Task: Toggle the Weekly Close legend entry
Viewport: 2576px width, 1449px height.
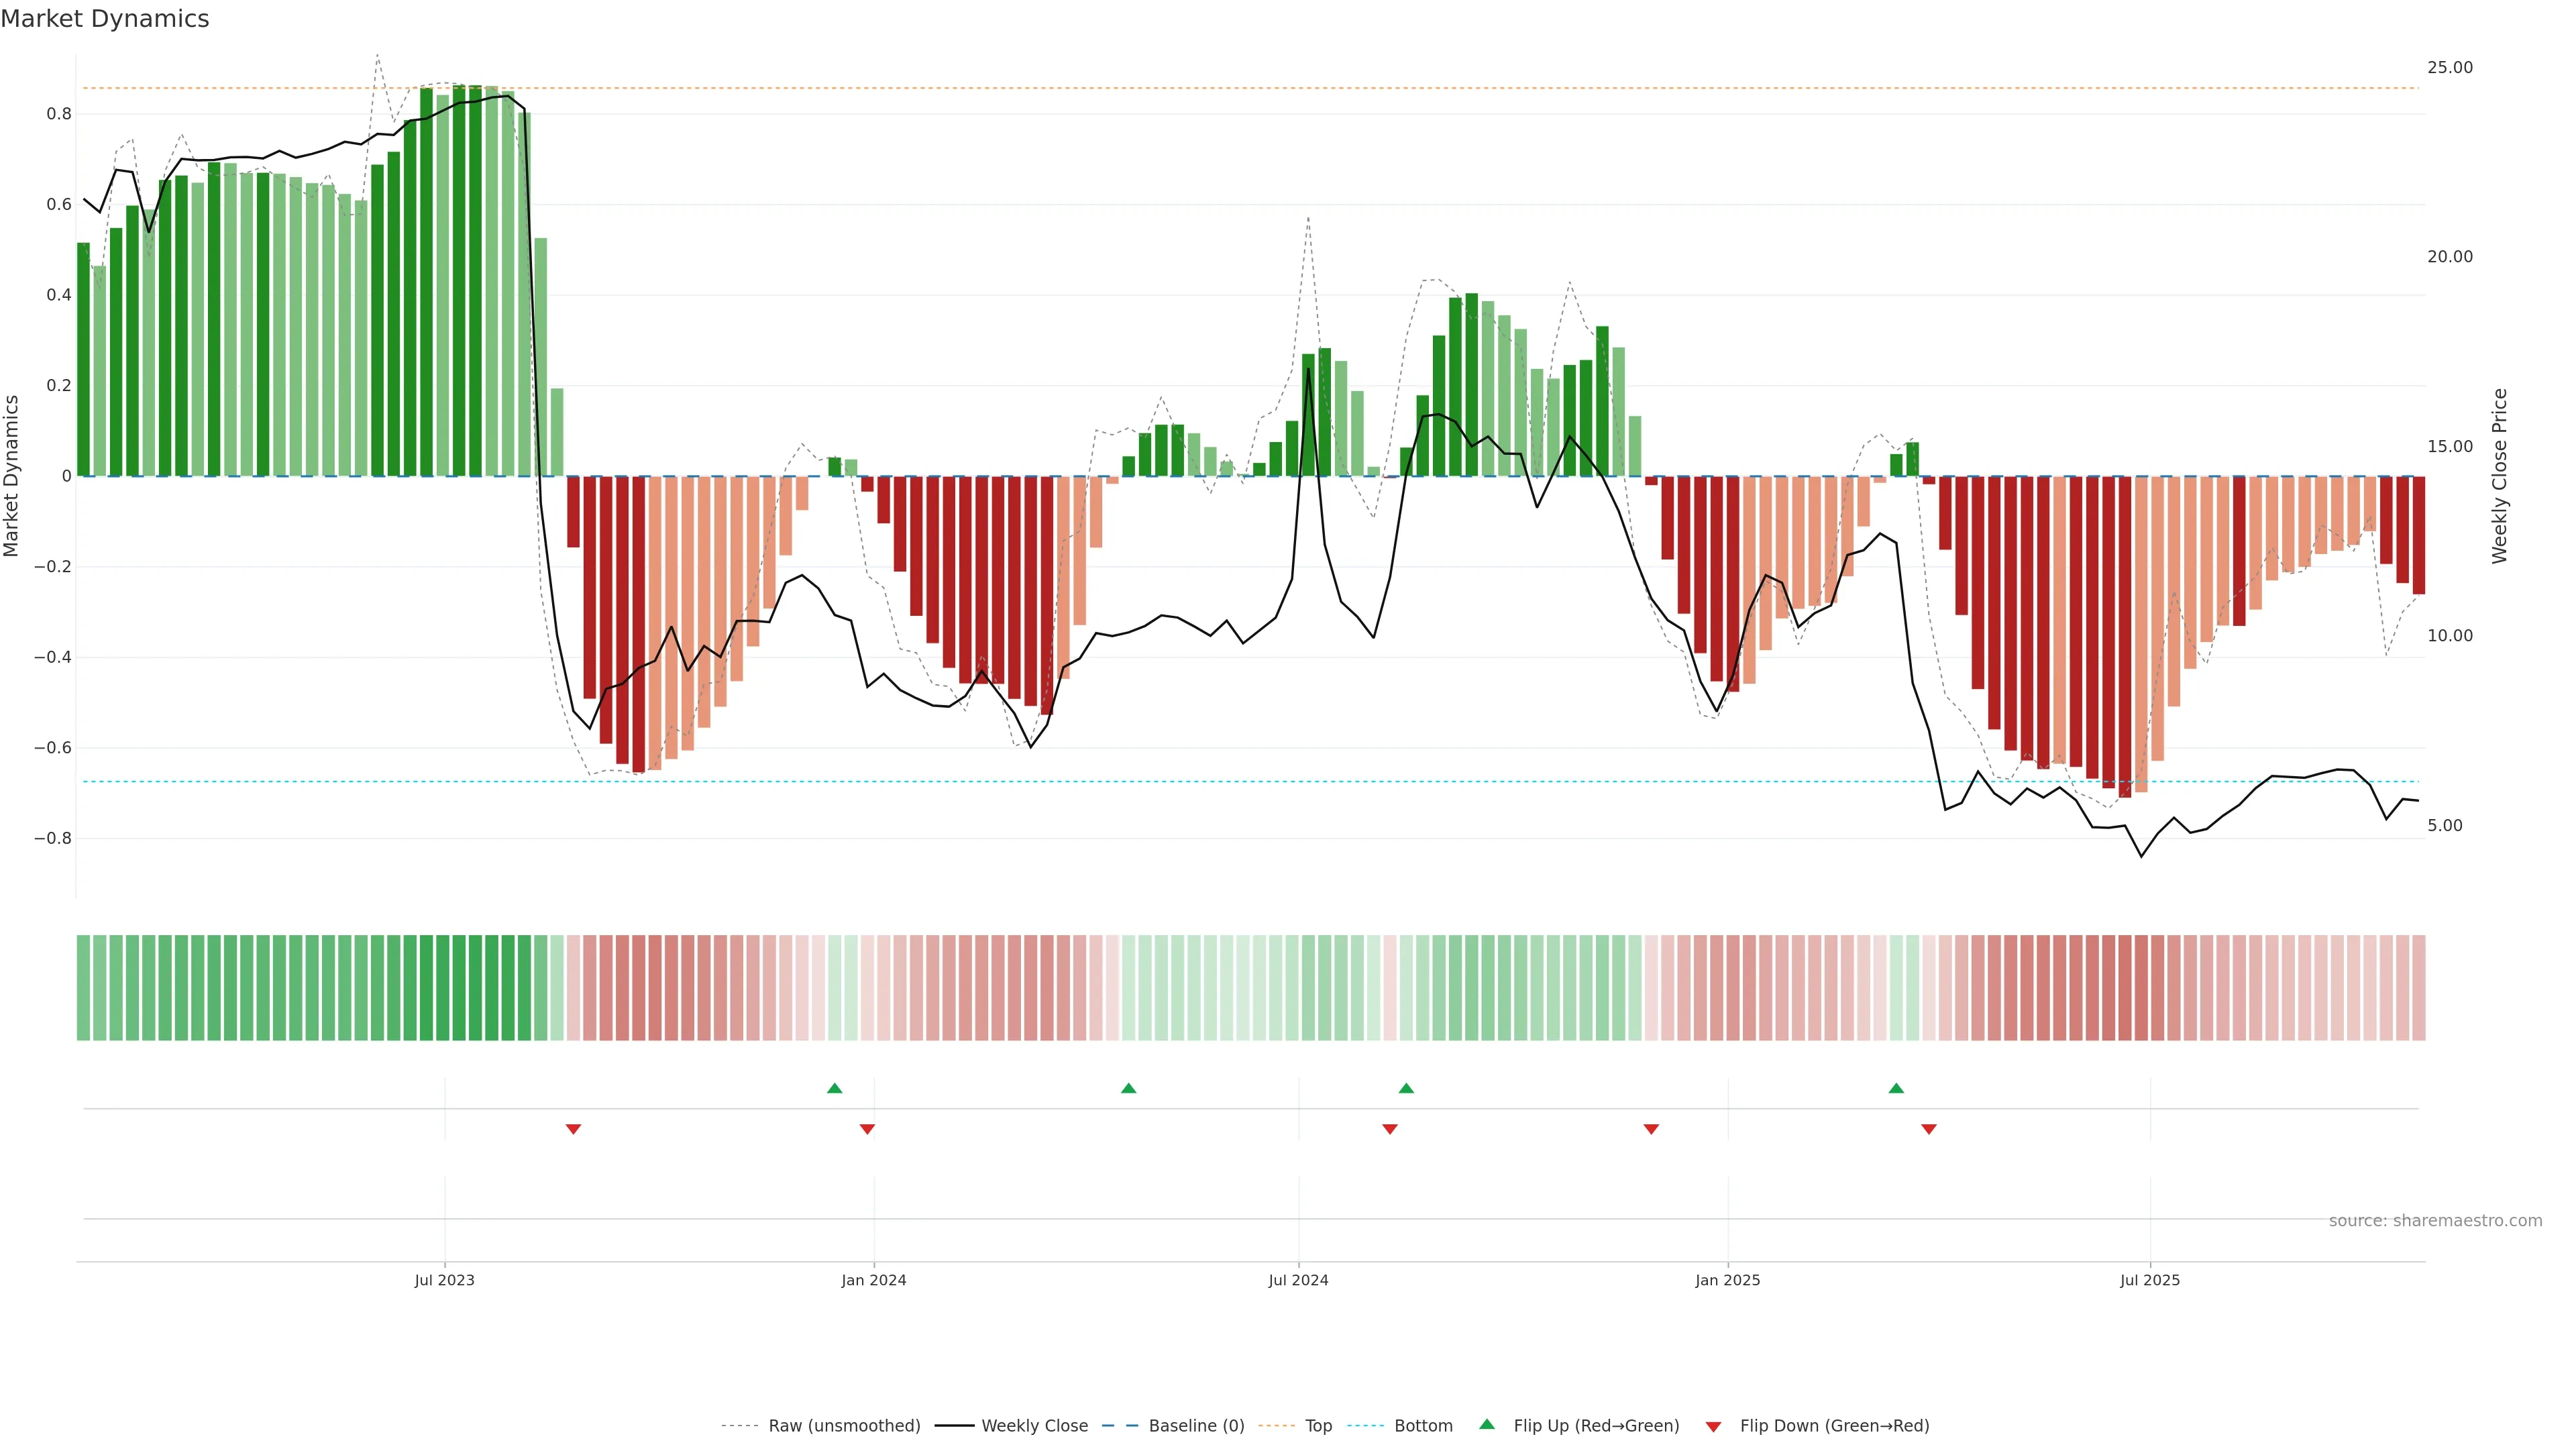Action: pyautogui.click(x=1034, y=1426)
